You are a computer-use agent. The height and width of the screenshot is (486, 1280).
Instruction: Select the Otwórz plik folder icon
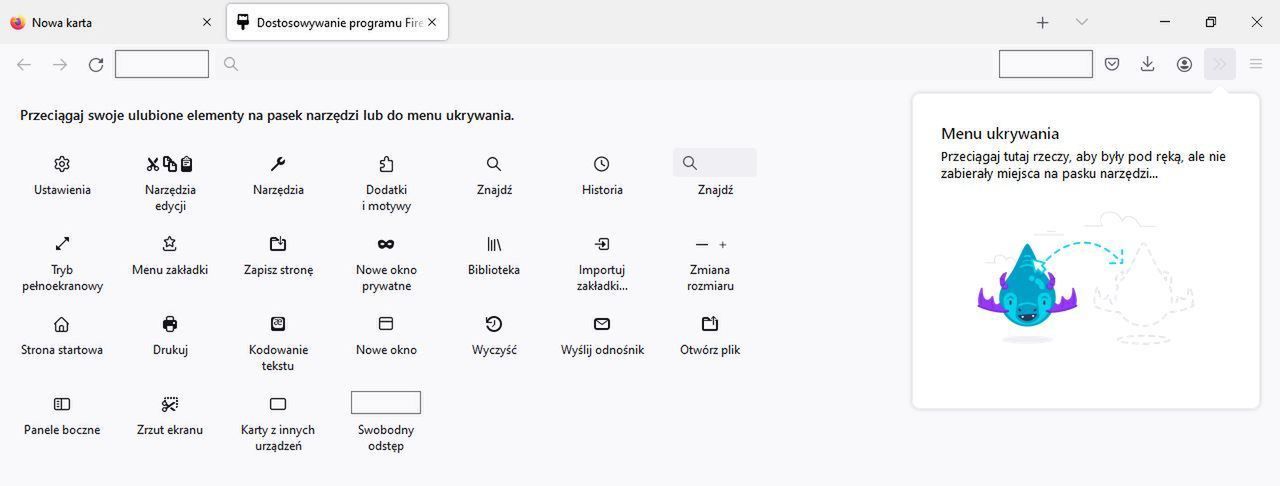coord(710,324)
